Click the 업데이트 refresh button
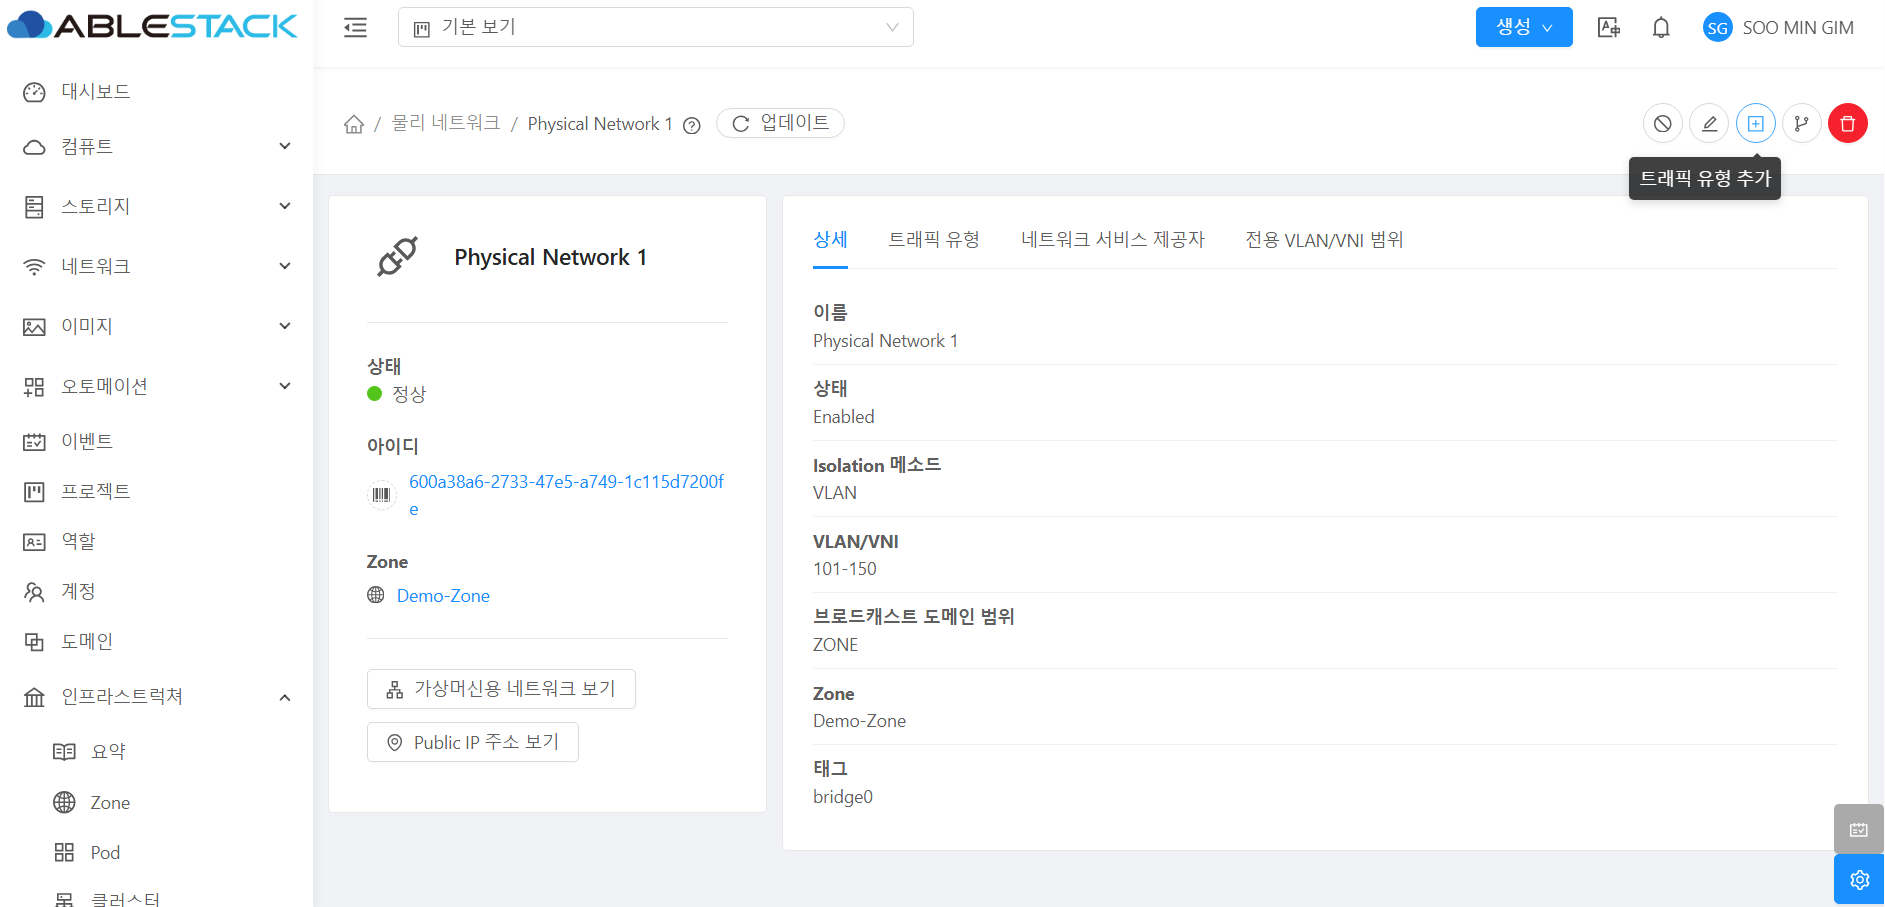The height and width of the screenshot is (907, 1885). click(780, 123)
